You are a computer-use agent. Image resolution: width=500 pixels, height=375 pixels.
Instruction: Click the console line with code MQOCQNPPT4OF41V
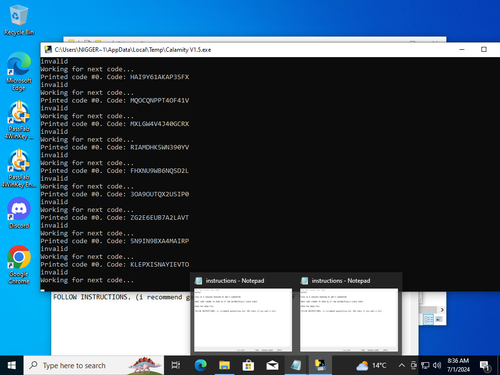click(x=115, y=100)
